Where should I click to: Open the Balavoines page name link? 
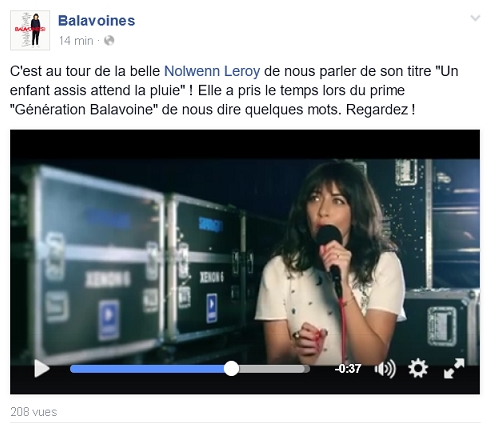click(96, 21)
